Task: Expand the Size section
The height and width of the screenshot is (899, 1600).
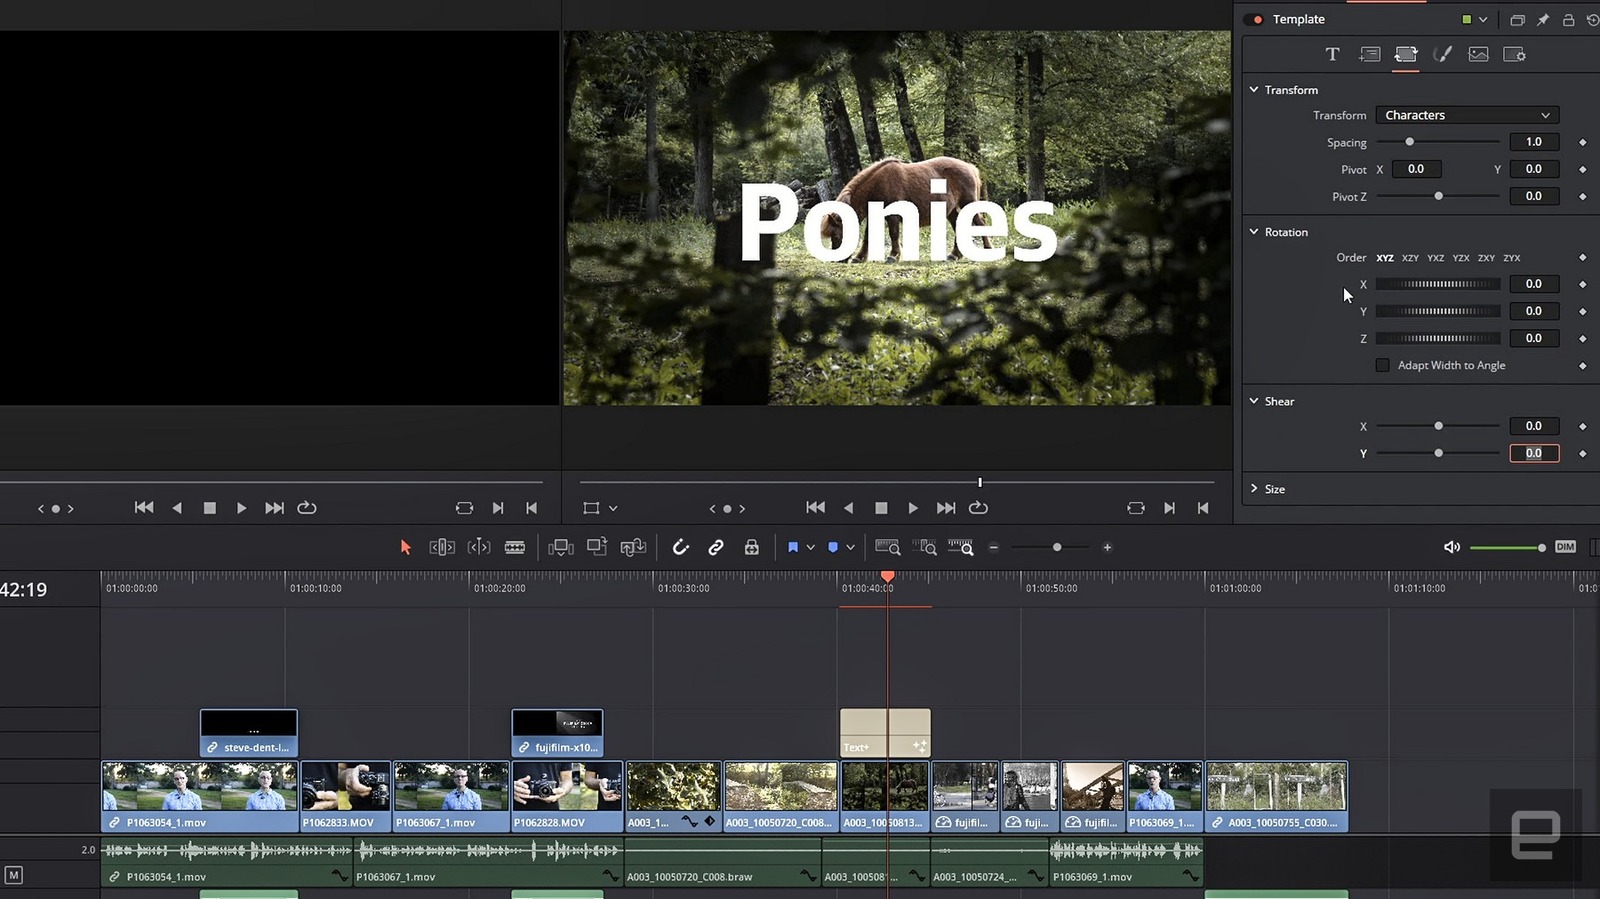Action: (x=1254, y=489)
